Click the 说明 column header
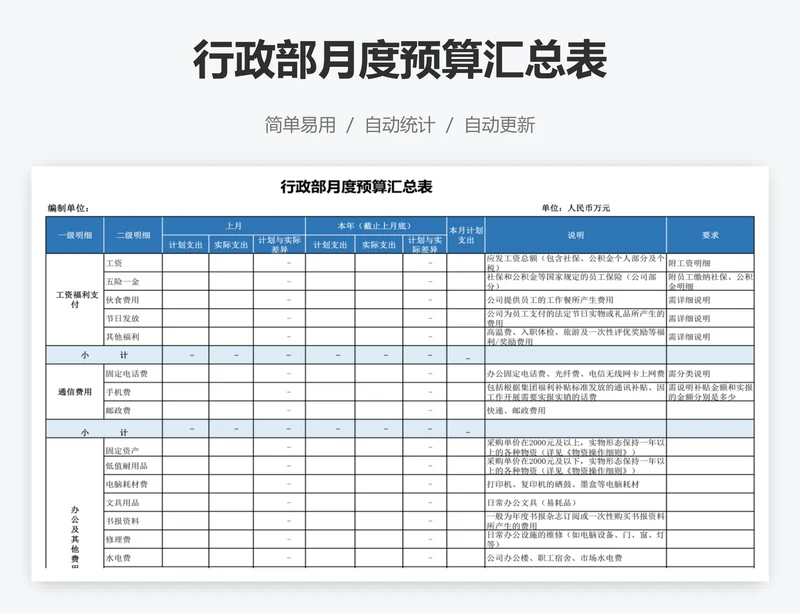 (x=575, y=235)
